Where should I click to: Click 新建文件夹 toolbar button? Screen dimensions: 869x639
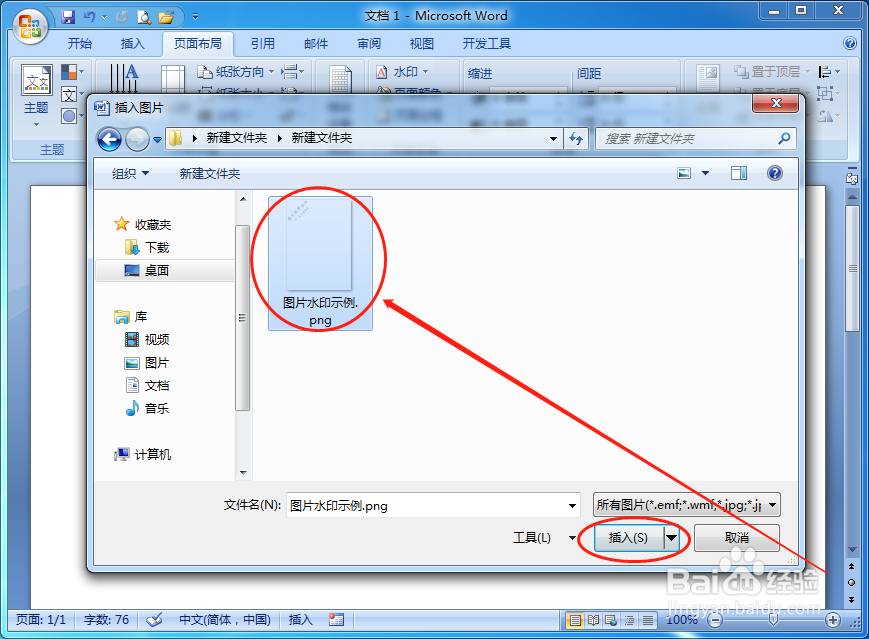209,173
